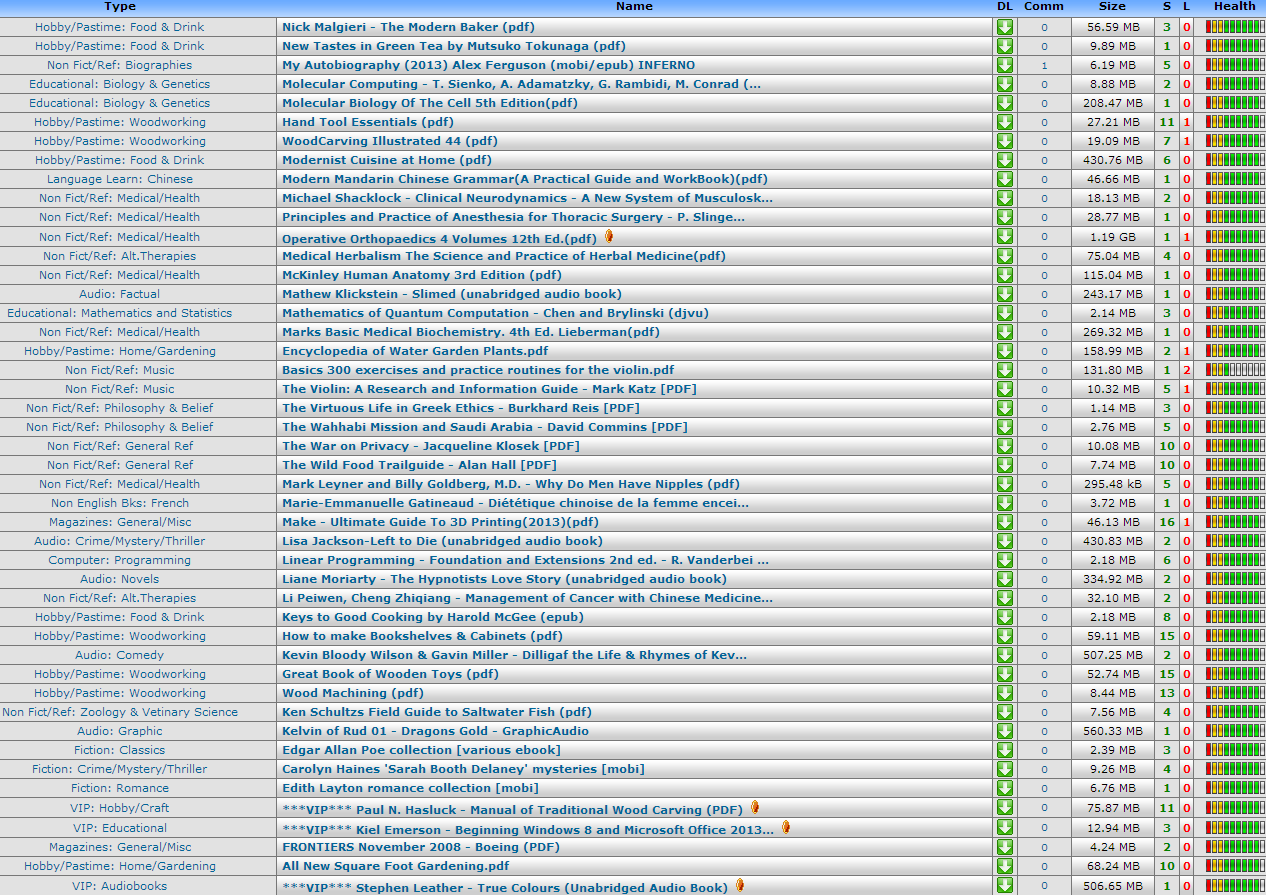Click comment count 1 for My Autobiography row
The height and width of the screenshot is (895, 1266).
(x=1044, y=65)
